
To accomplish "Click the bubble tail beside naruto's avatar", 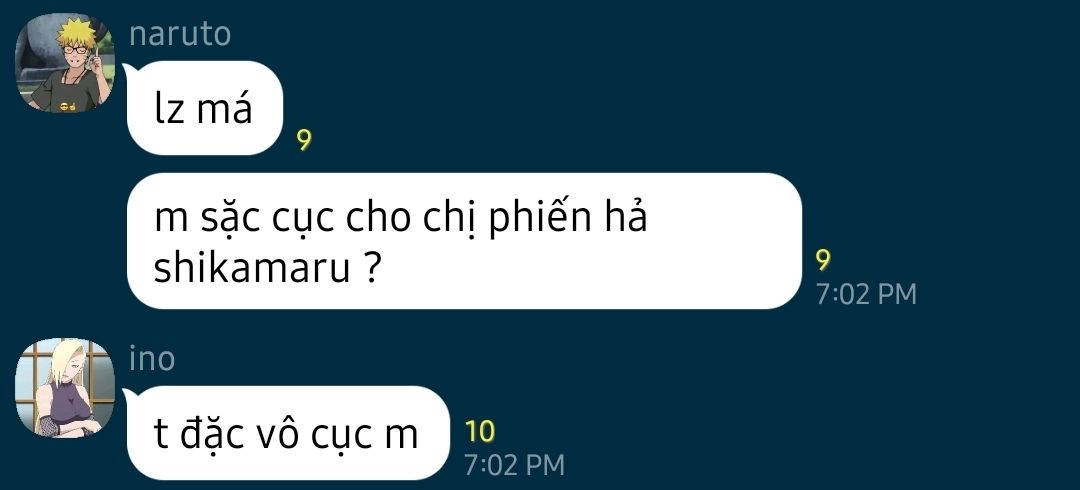I will coord(129,70).
